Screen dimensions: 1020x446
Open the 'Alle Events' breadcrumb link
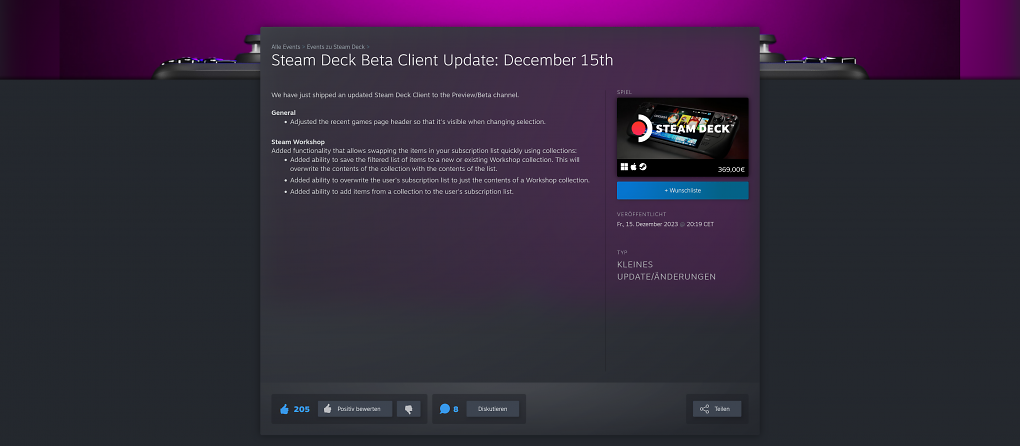(286, 47)
